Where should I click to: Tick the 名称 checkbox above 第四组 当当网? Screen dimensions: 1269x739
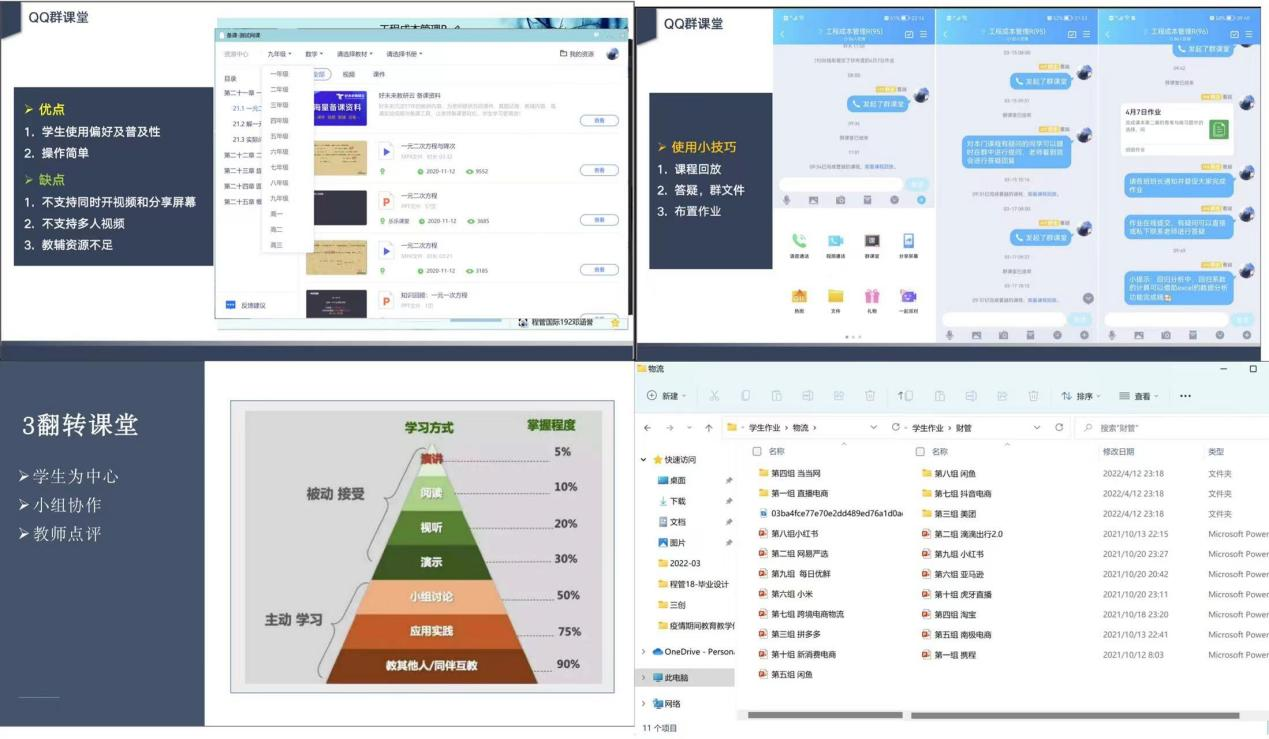757,451
